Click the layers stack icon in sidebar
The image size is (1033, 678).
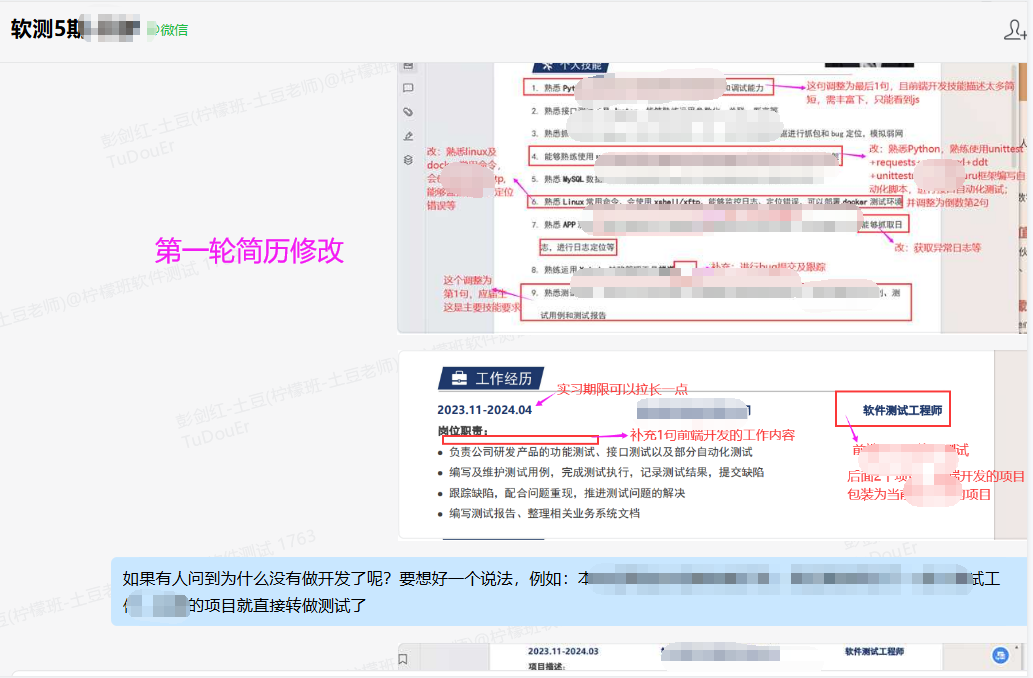point(408,160)
